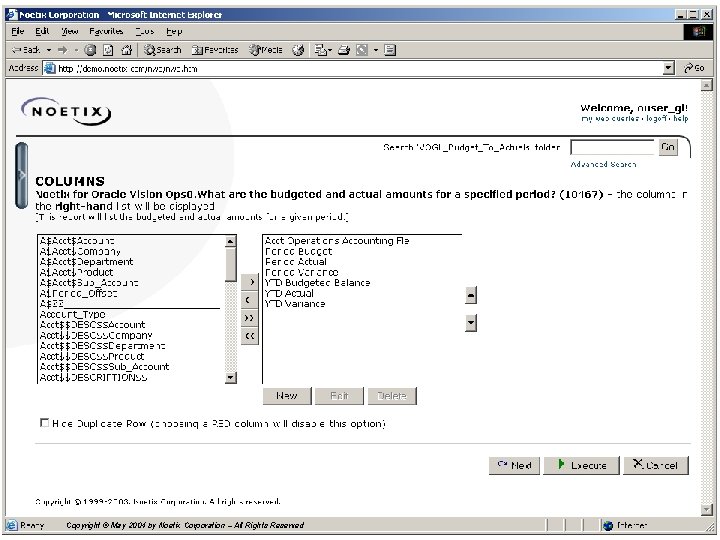Open the Forward button history dropdown arrow
The image size is (720, 540).
coord(76,50)
